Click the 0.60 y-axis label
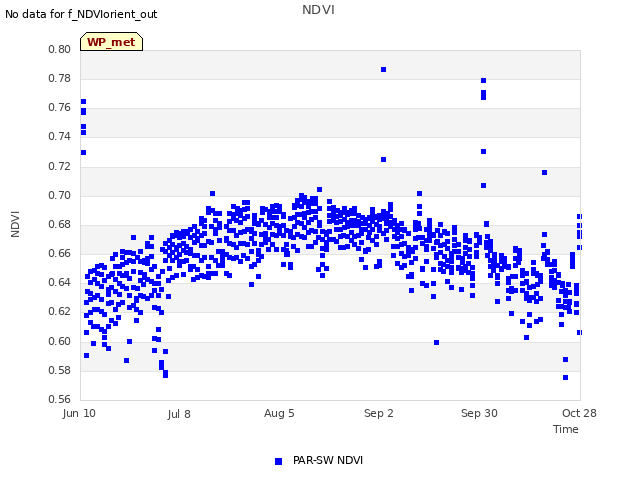Viewport: 640px width, 480px height. [59, 341]
